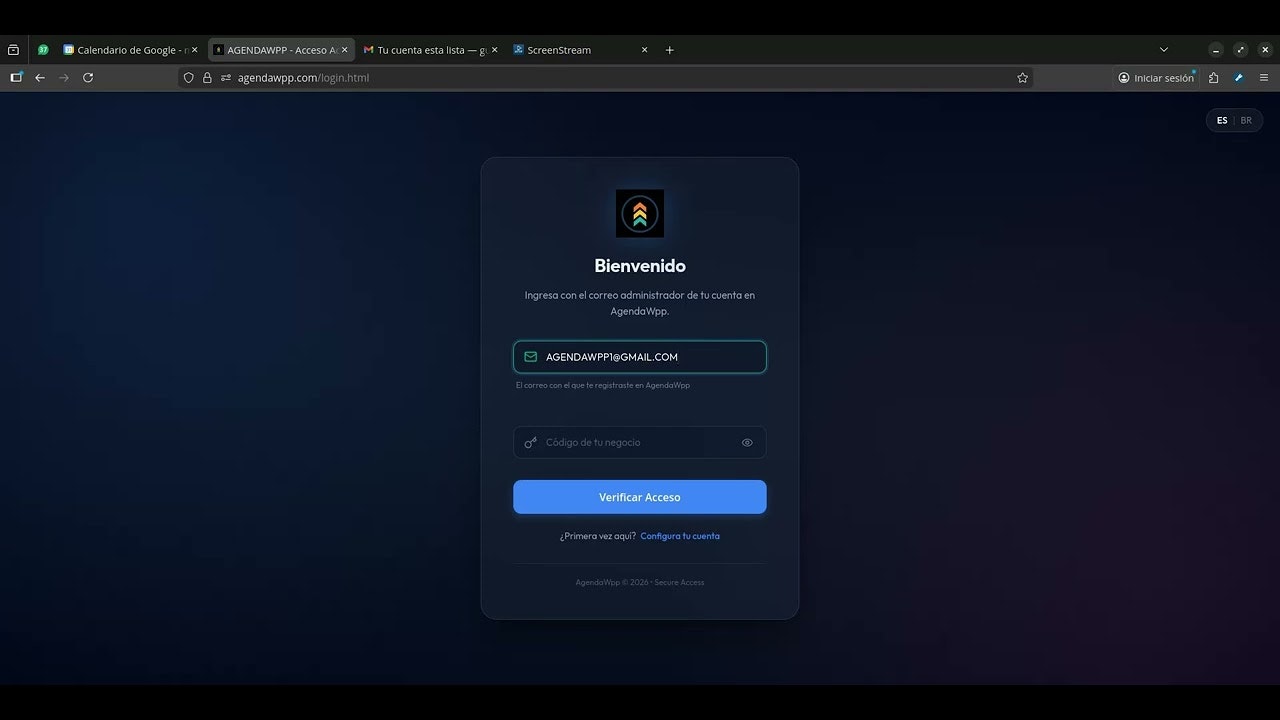The height and width of the screenshot is (720, 1280).
Task: Click the key icon in code field
Action: tap(531, 442)
